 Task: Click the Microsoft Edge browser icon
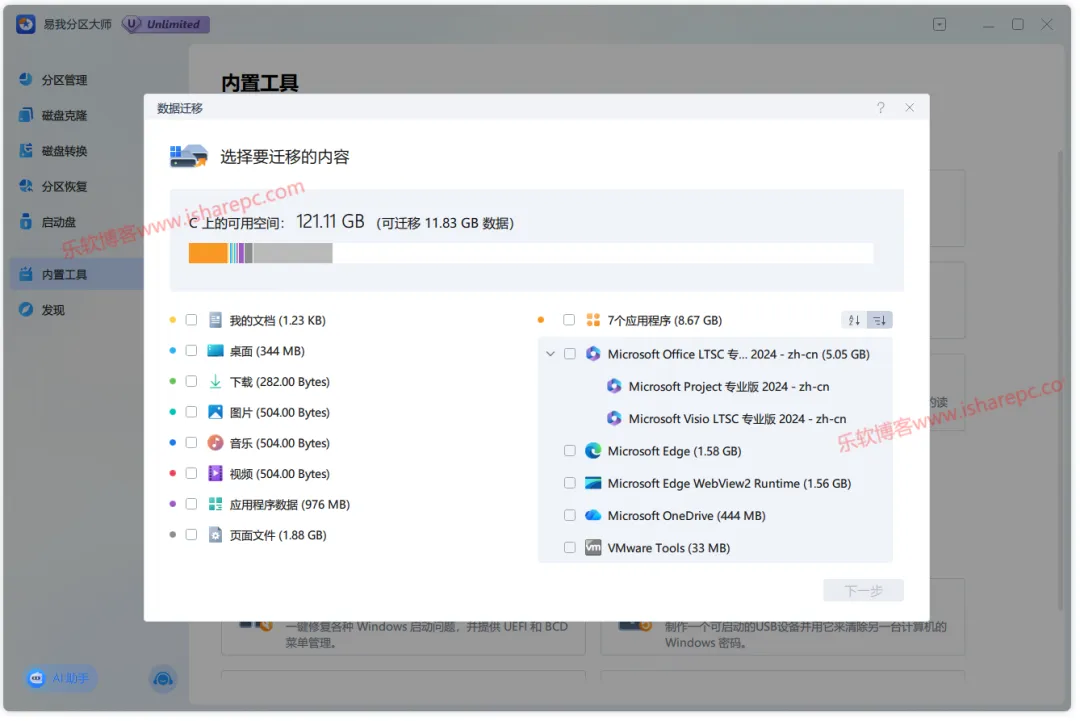pos(594,452)
